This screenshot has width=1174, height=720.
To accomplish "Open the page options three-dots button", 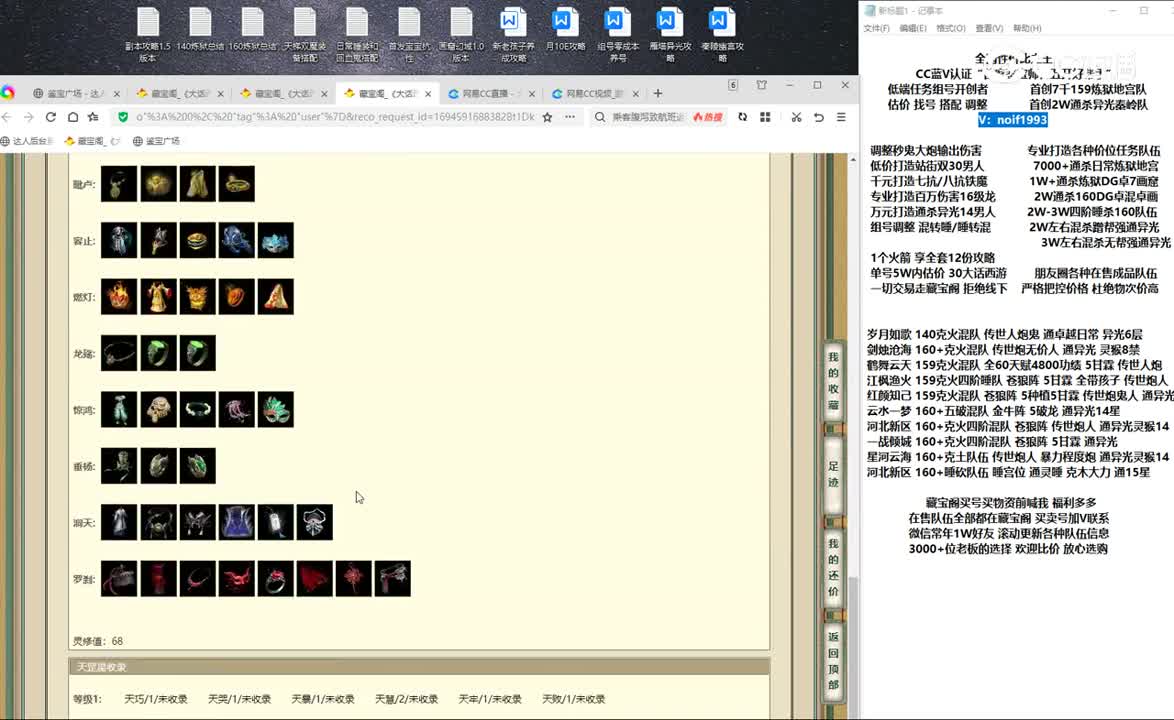I will [570, 117].
